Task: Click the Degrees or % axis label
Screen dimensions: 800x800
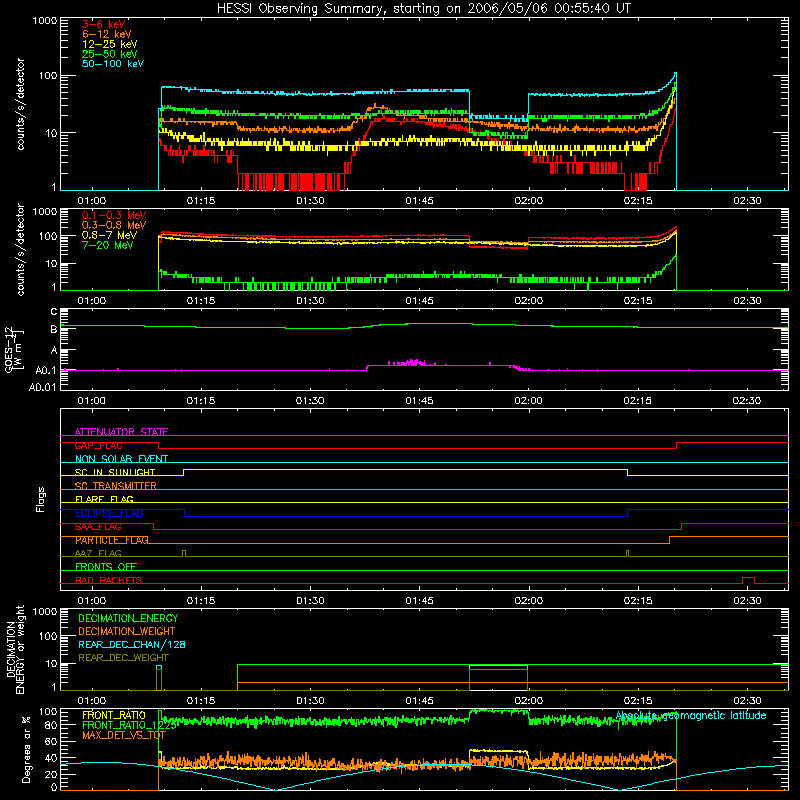Action: click(x=26, y=749)
